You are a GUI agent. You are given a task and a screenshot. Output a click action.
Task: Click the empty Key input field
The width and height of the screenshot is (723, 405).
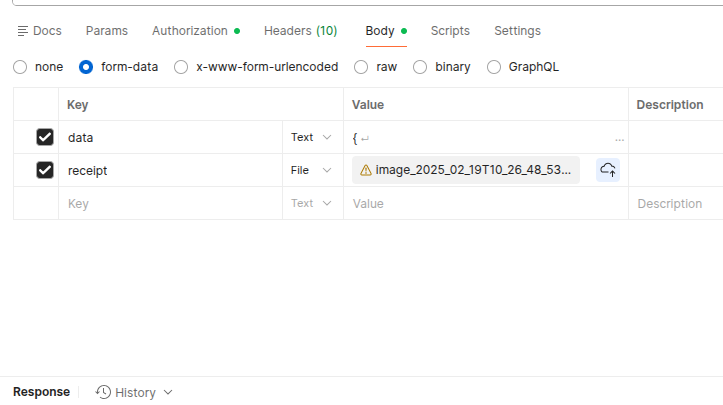170,203
